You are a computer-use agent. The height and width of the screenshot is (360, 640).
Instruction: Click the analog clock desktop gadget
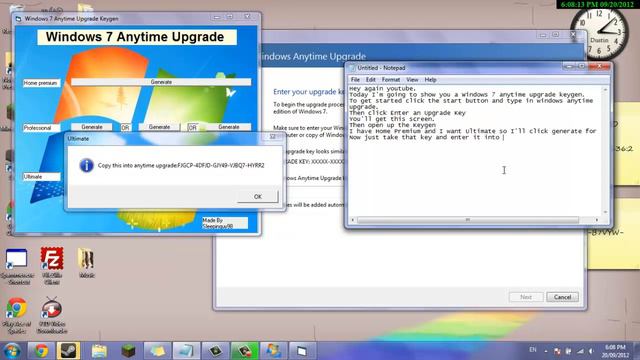coord(599,33)
